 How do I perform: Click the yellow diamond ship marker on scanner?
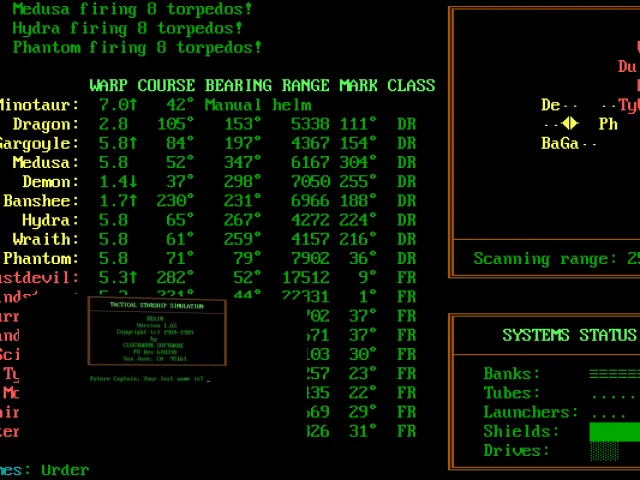(570, 123)
